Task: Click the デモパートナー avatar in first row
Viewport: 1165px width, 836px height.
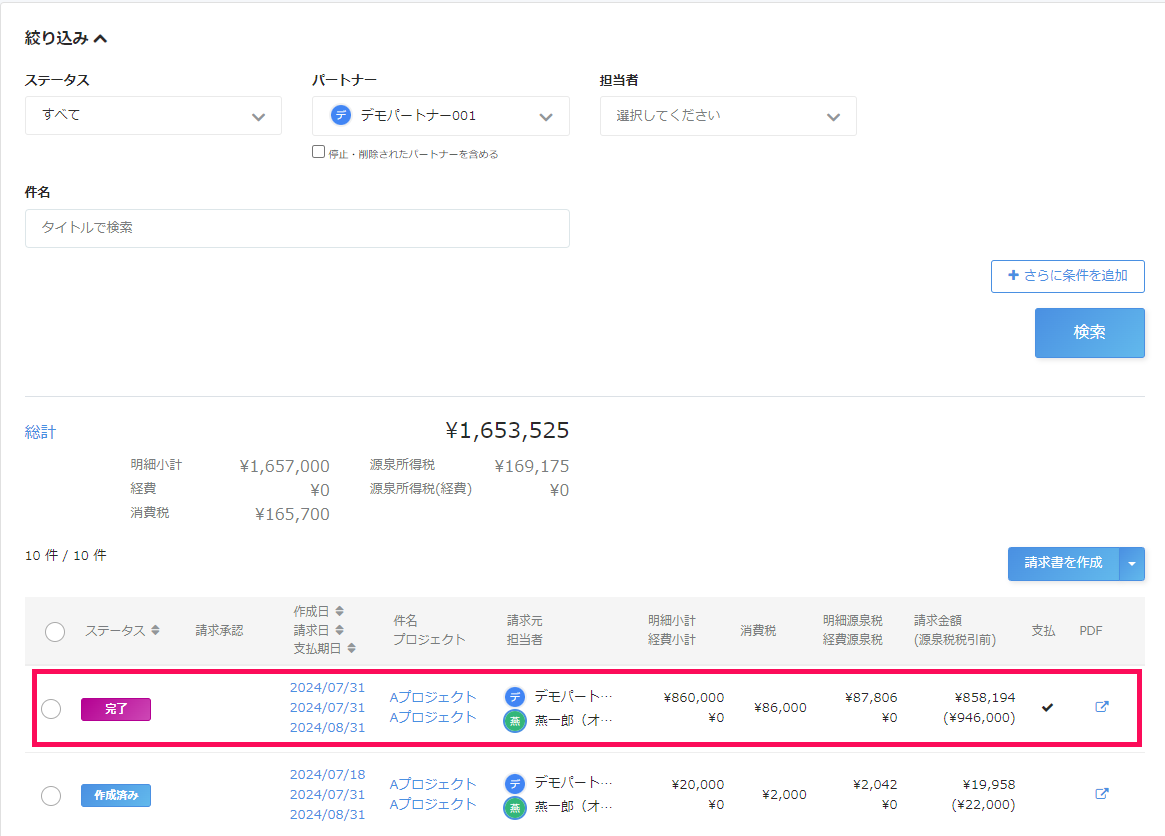Action: click(x=515, y=697)
